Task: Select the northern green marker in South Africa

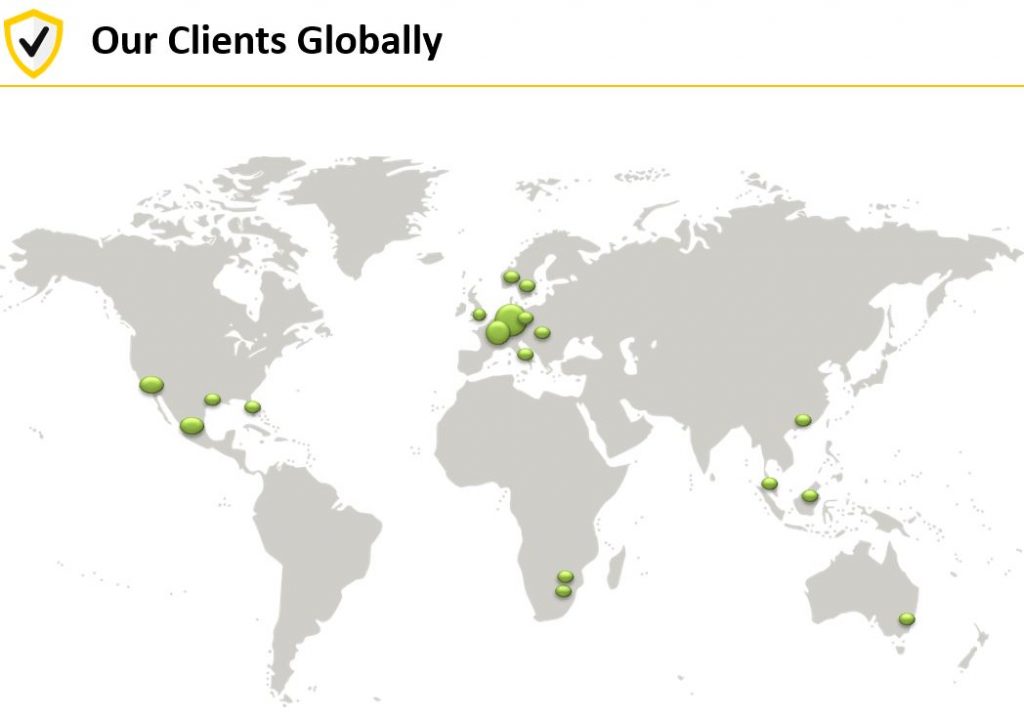Action: coord(566,577)
